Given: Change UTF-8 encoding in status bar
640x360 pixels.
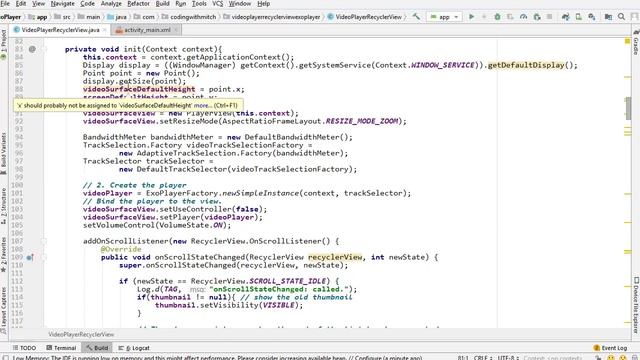Looking at the screenshot, I should pos(508,358).
